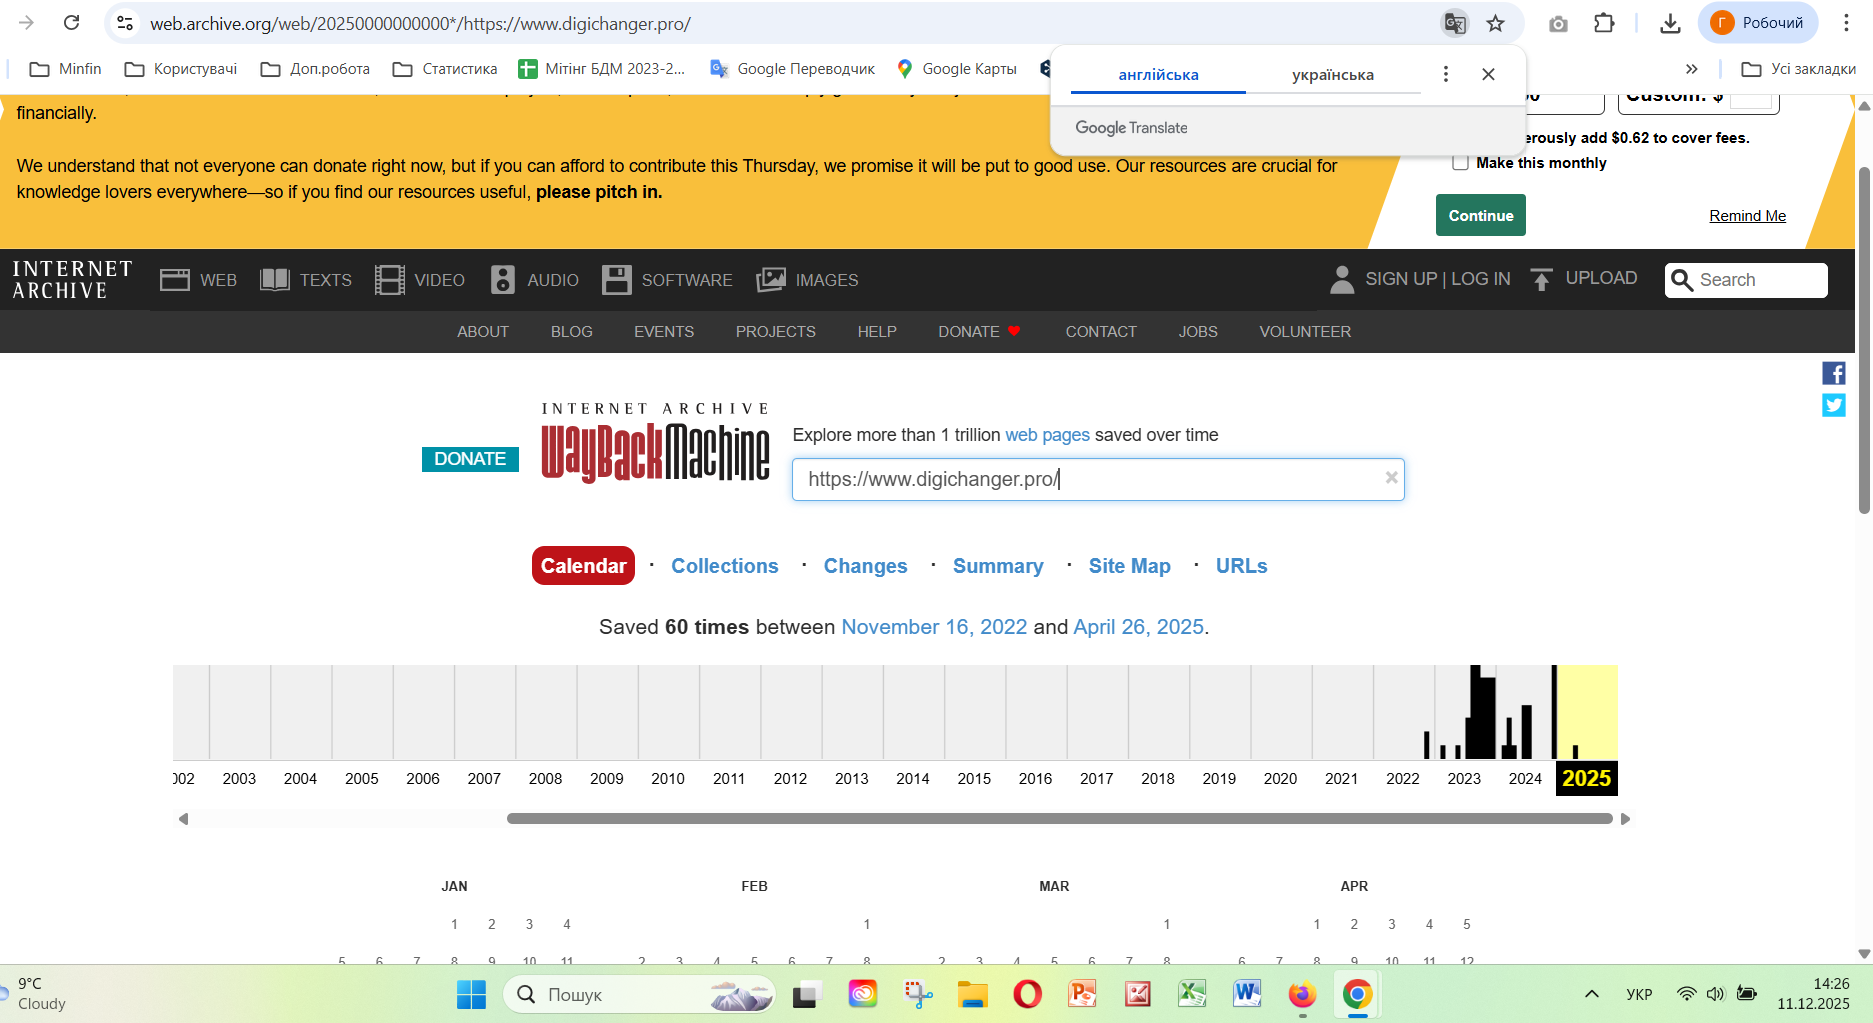
Task: Click the Internet Archive logo
Action: pos(72,280)
